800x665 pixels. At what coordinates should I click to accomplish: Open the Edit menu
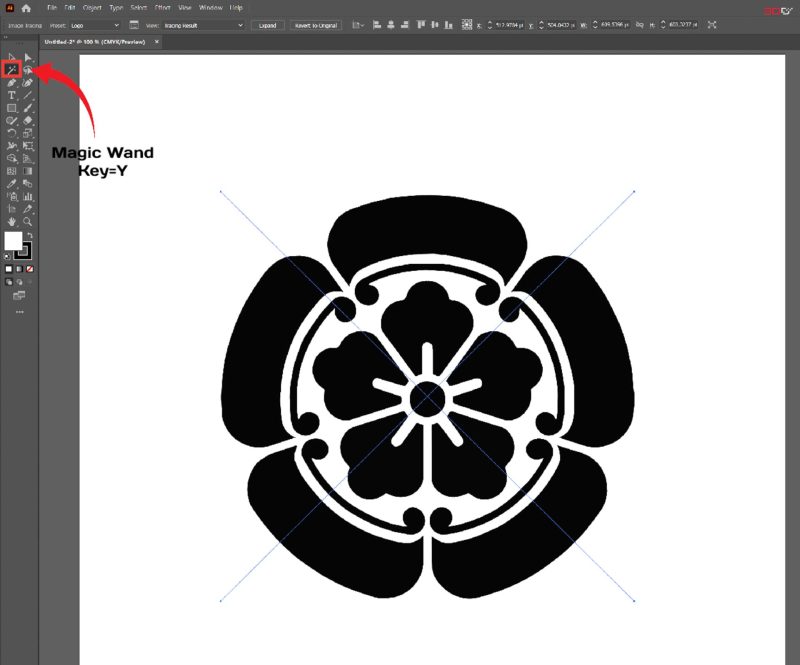click(x=70, y=8)
